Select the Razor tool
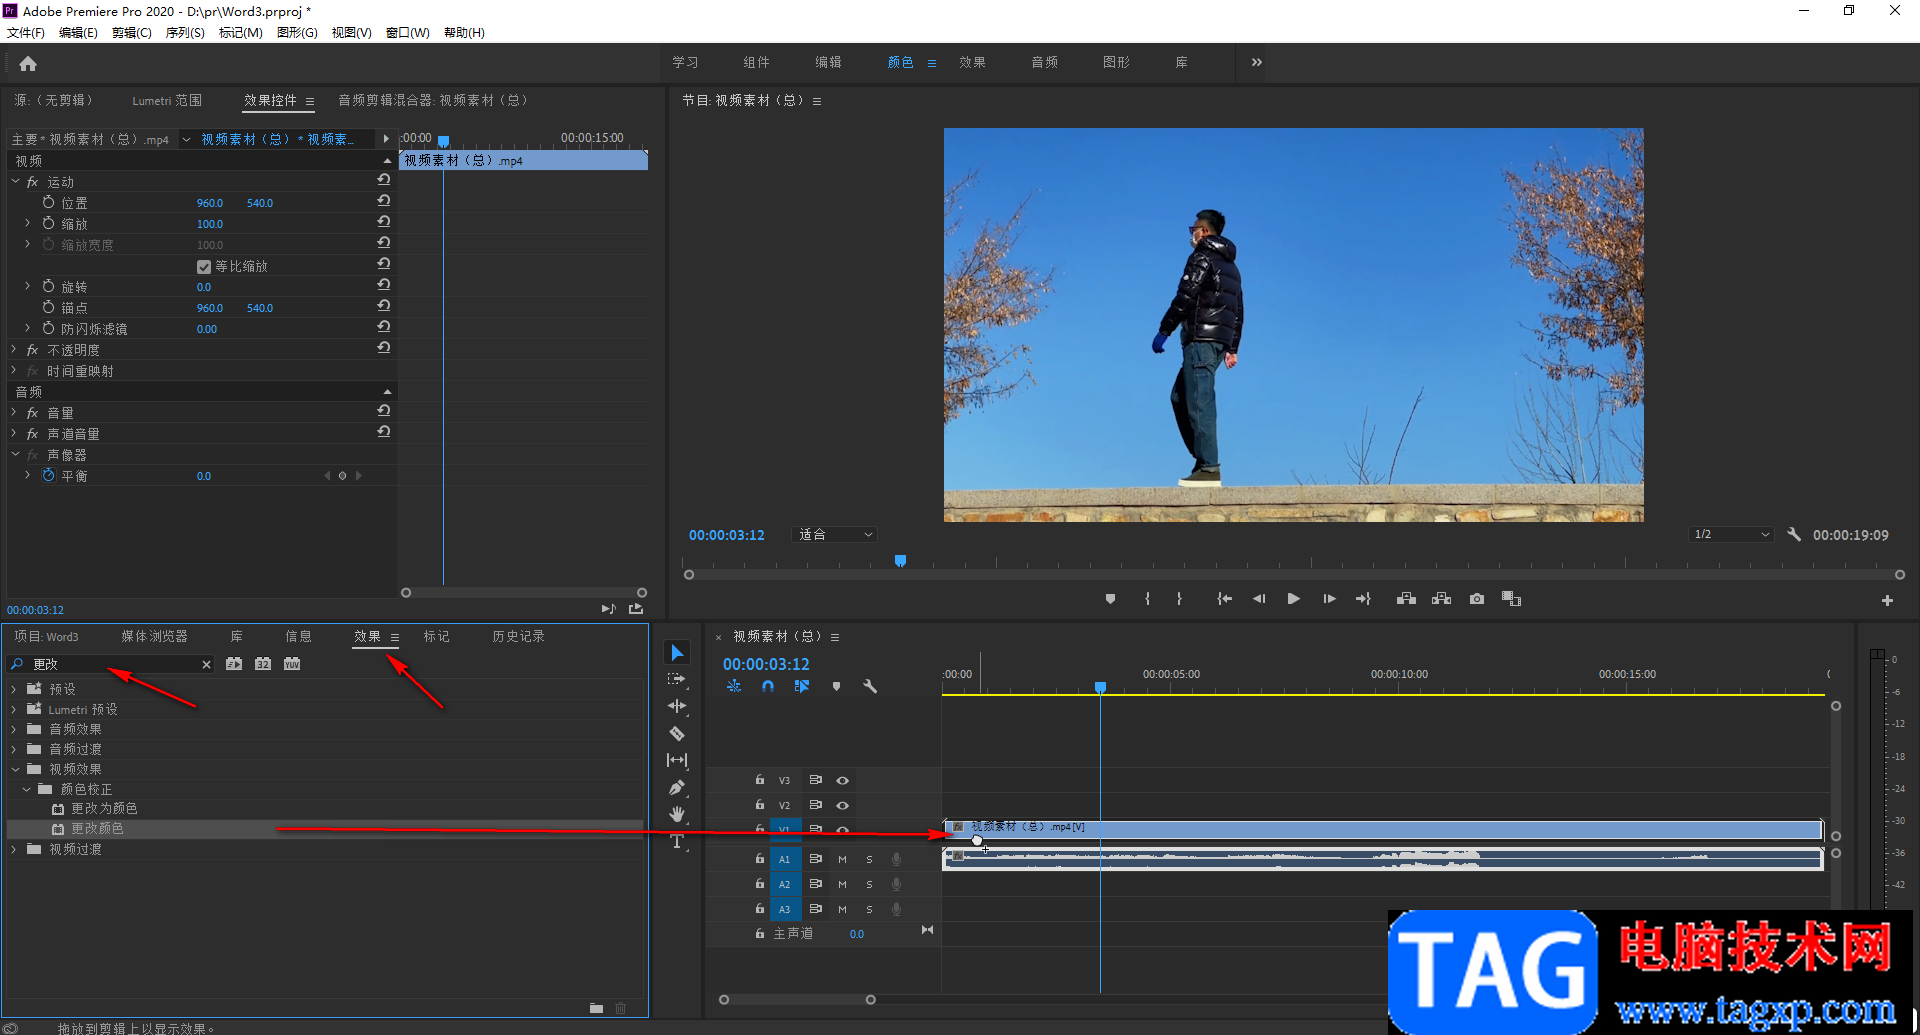This screenshot has height=1035, width=1920. point(677,733)
